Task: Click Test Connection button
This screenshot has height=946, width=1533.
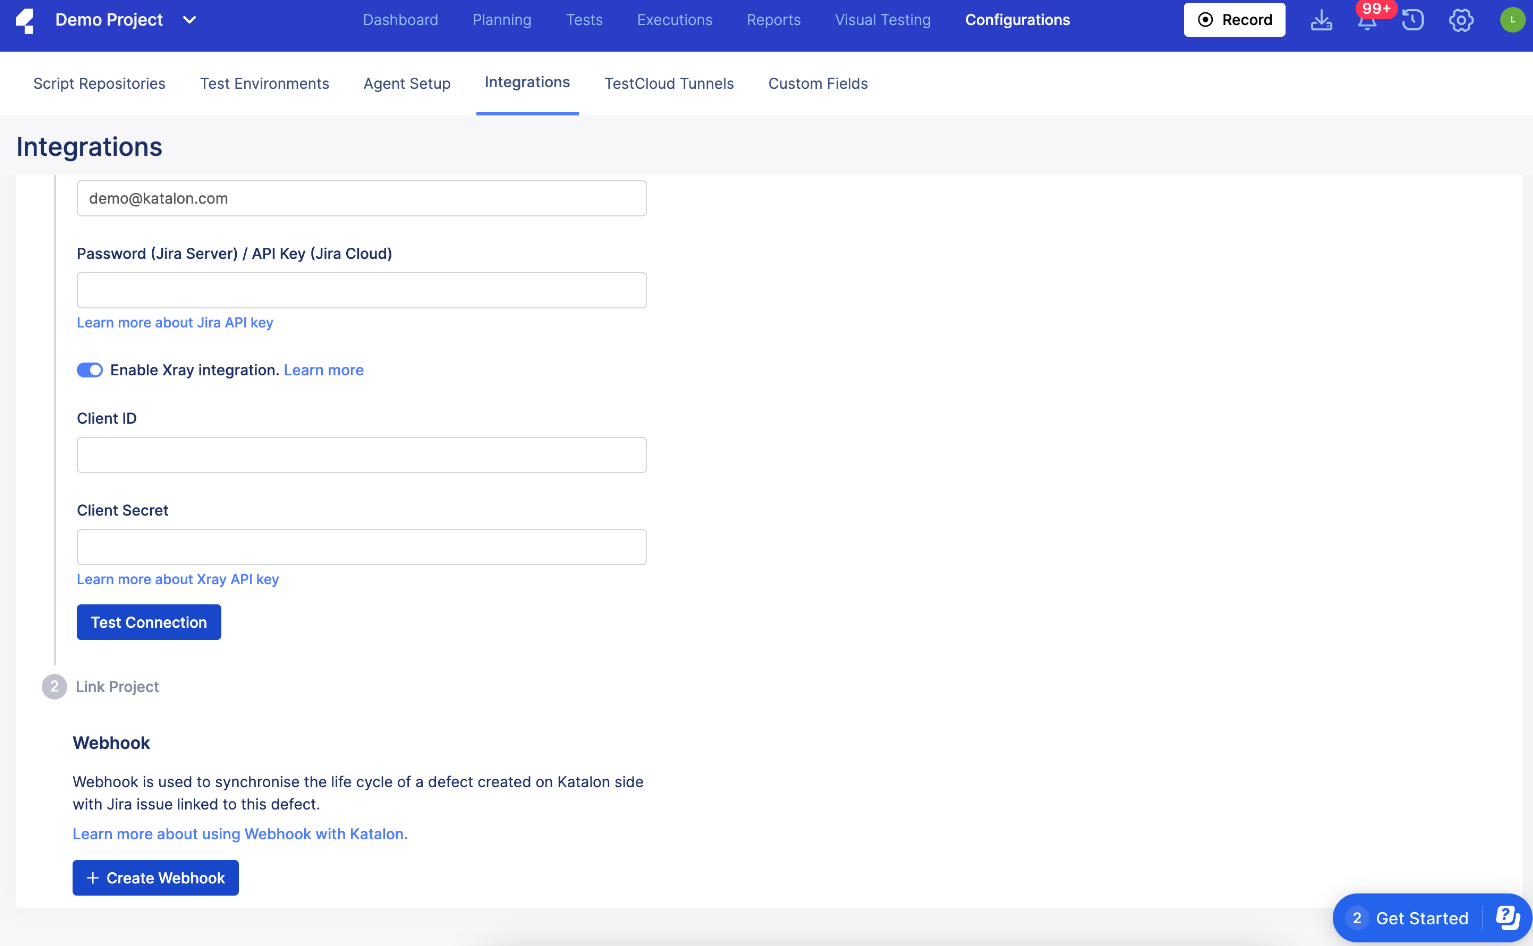Action: click(149, 622)
